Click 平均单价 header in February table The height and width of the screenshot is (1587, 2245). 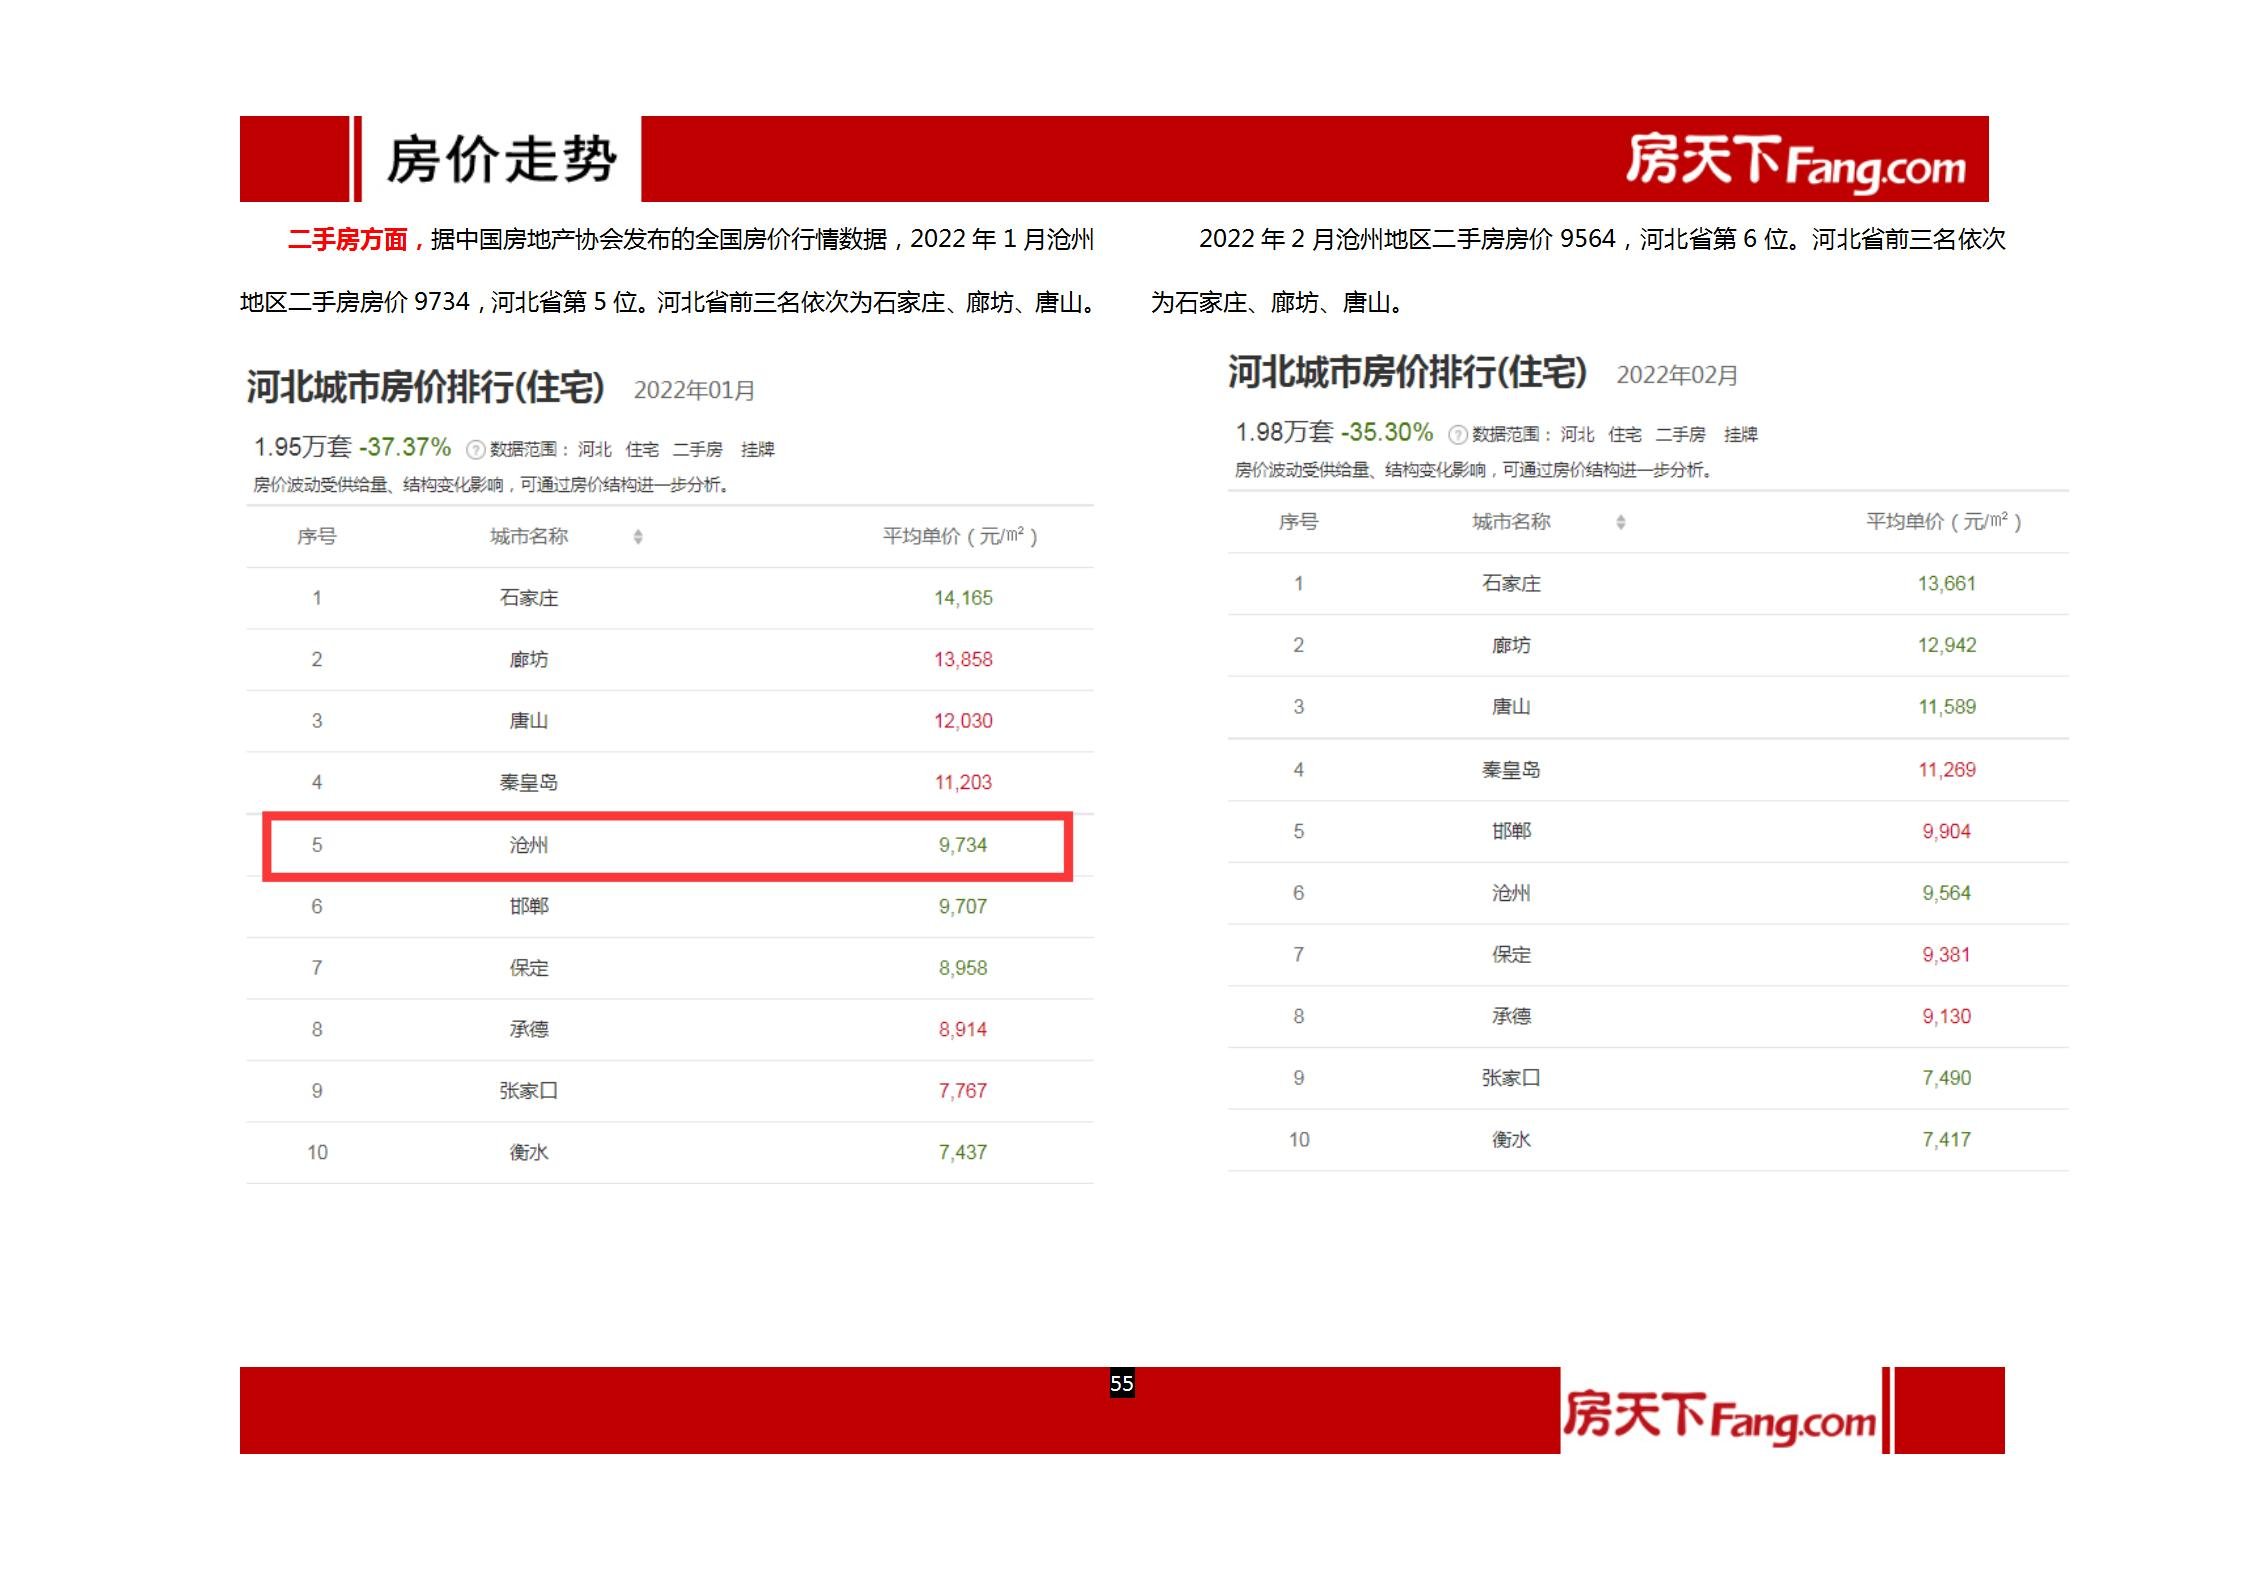coord(1943,522)
